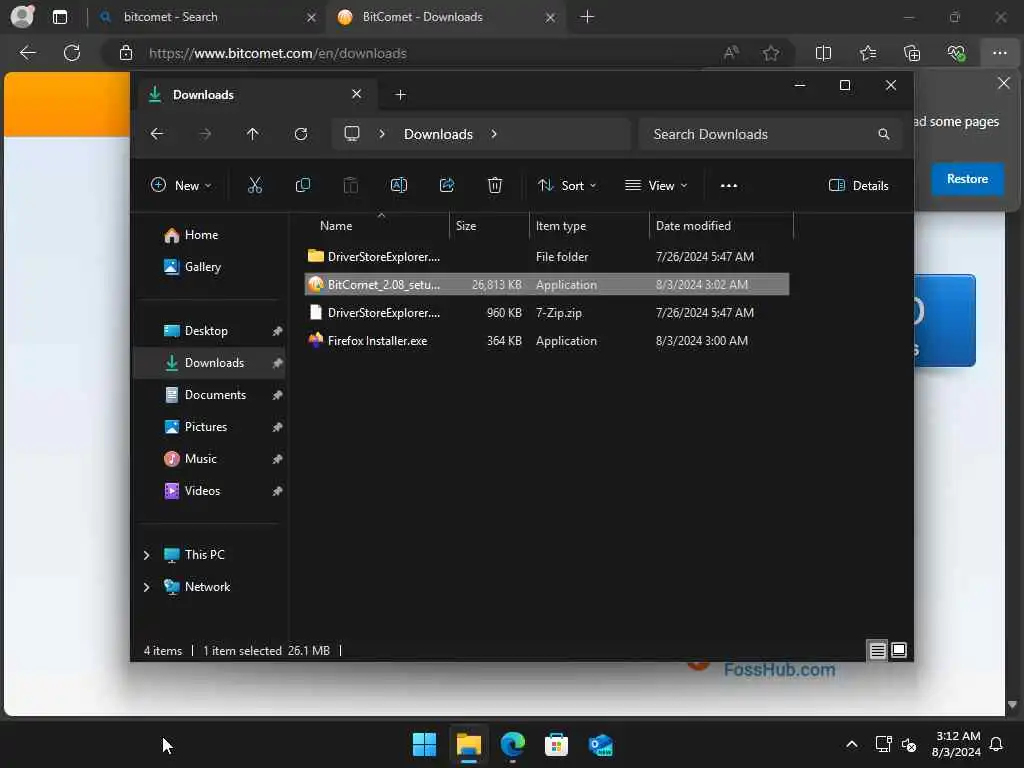Viewport: 1024px width, 768px height.
Task: Select the DriverStoreExplorer file folder row
Action: tap(547, 257)
